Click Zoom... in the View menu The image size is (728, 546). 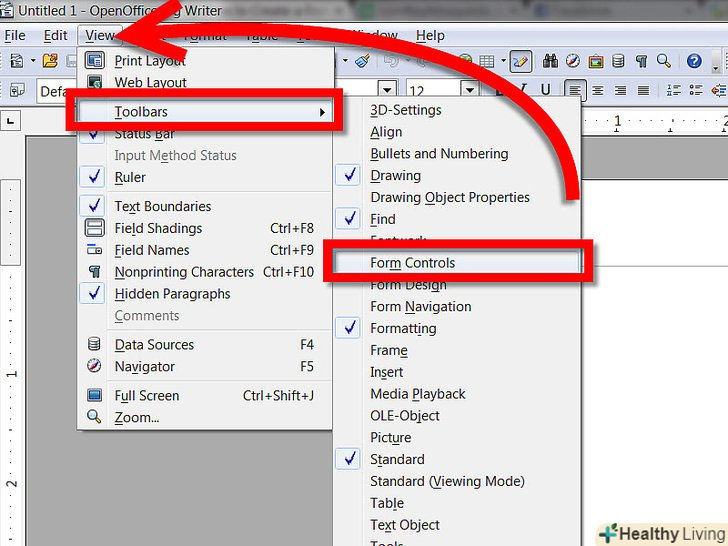point(205,417)
